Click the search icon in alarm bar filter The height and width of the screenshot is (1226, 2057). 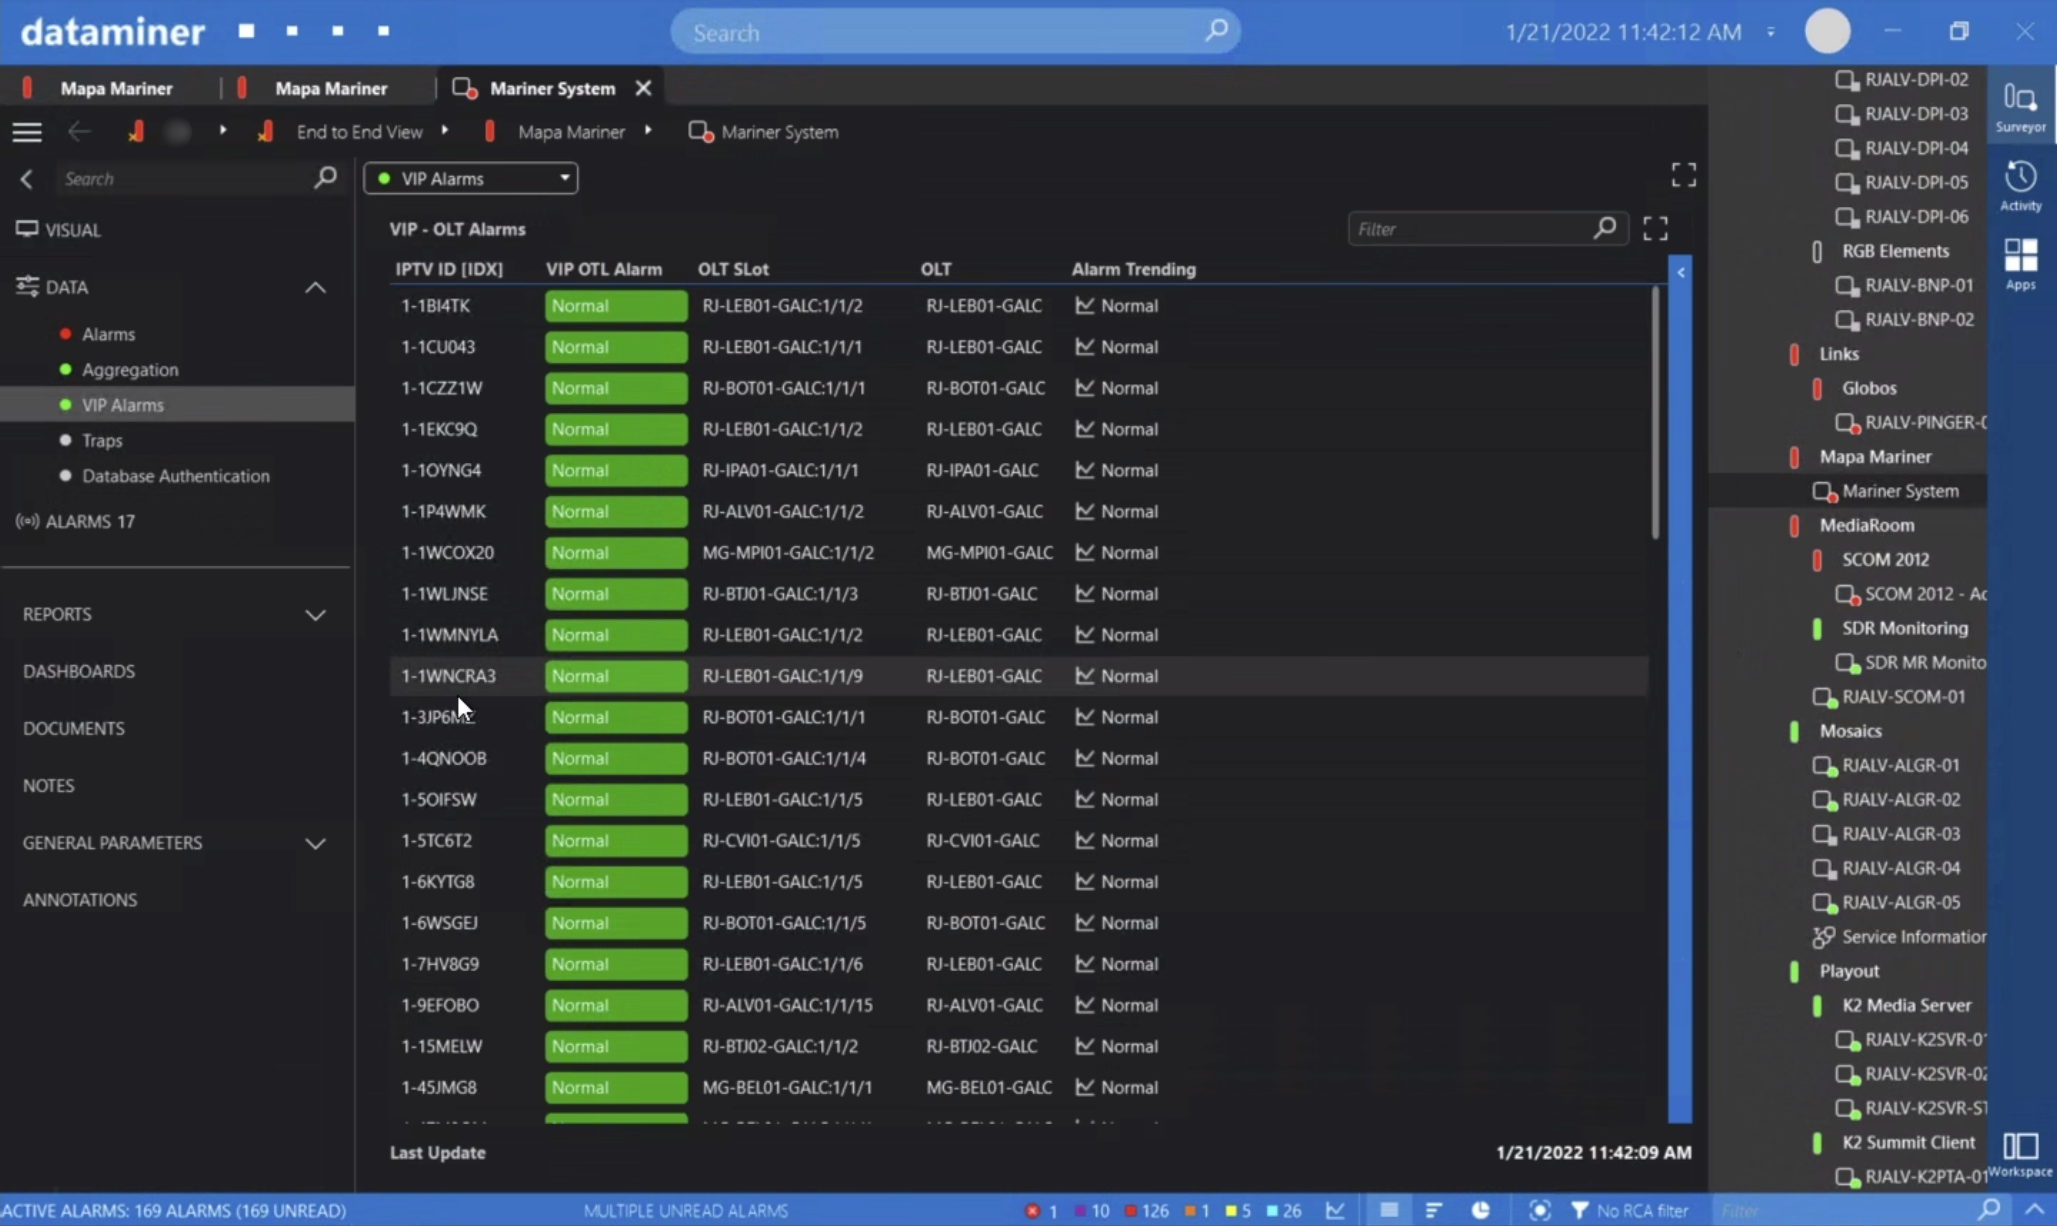(1990, 1209)
